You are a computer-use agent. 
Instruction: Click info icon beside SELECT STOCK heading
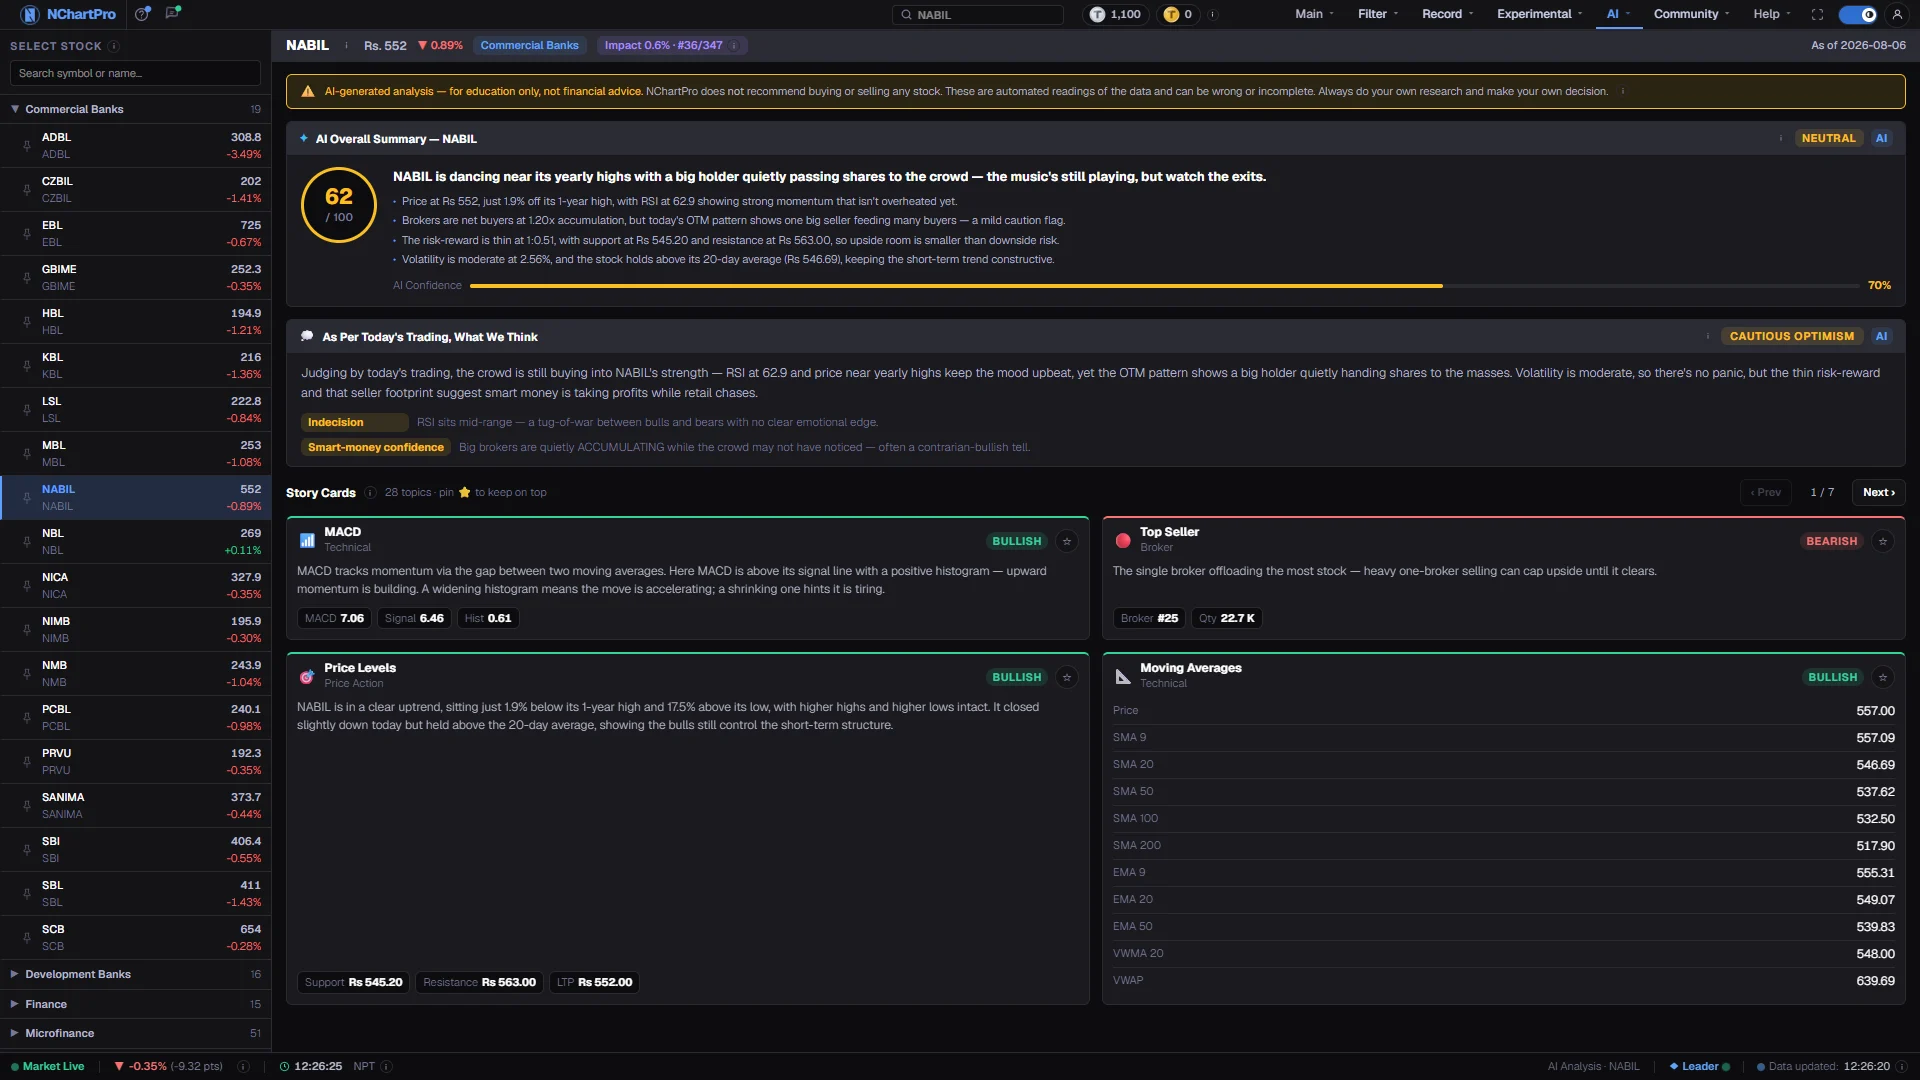[114, 46]
